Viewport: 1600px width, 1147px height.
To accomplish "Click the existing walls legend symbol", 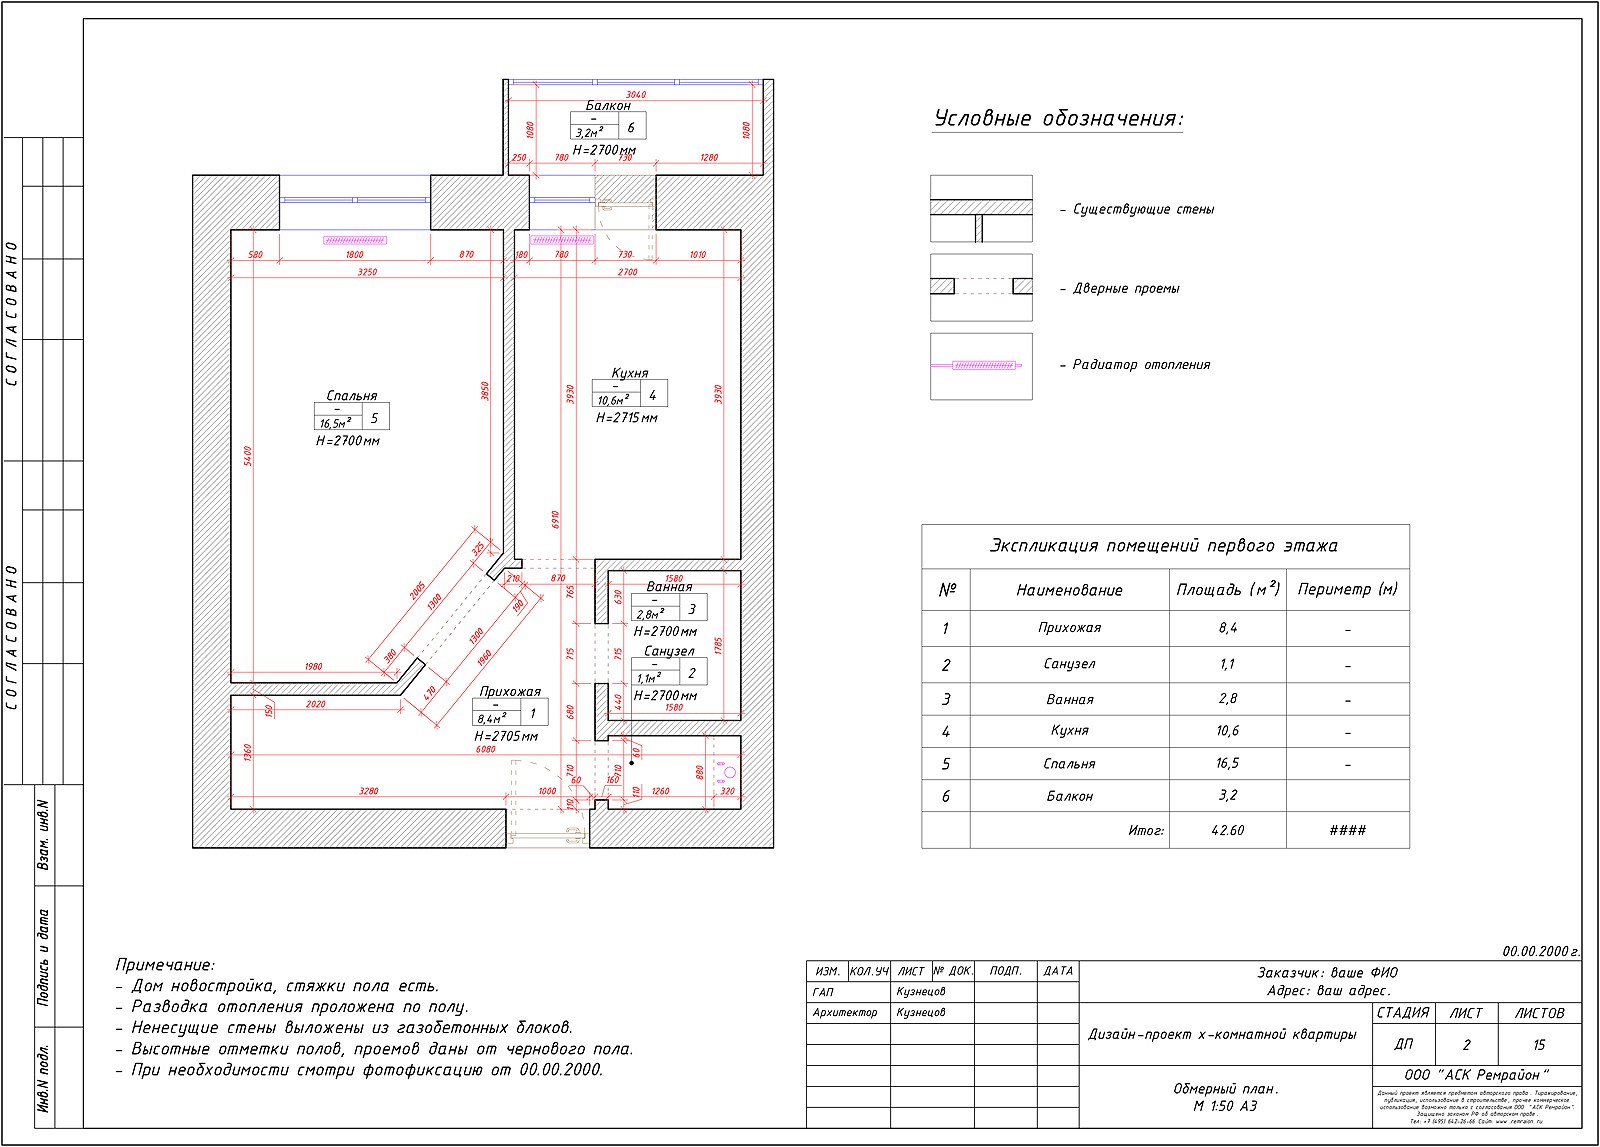I will 980,209.
